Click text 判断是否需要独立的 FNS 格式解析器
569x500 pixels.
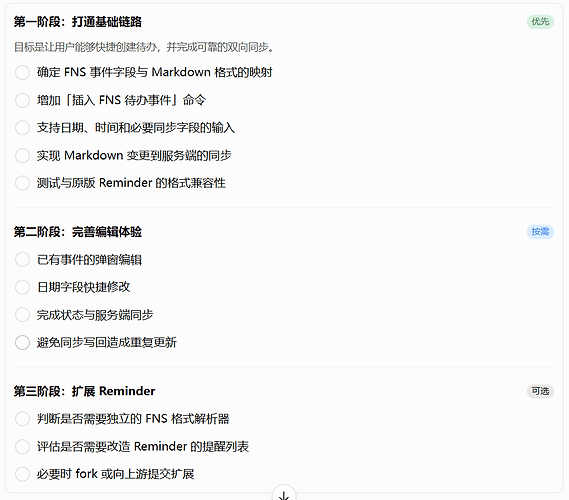[x=133, y=419]
